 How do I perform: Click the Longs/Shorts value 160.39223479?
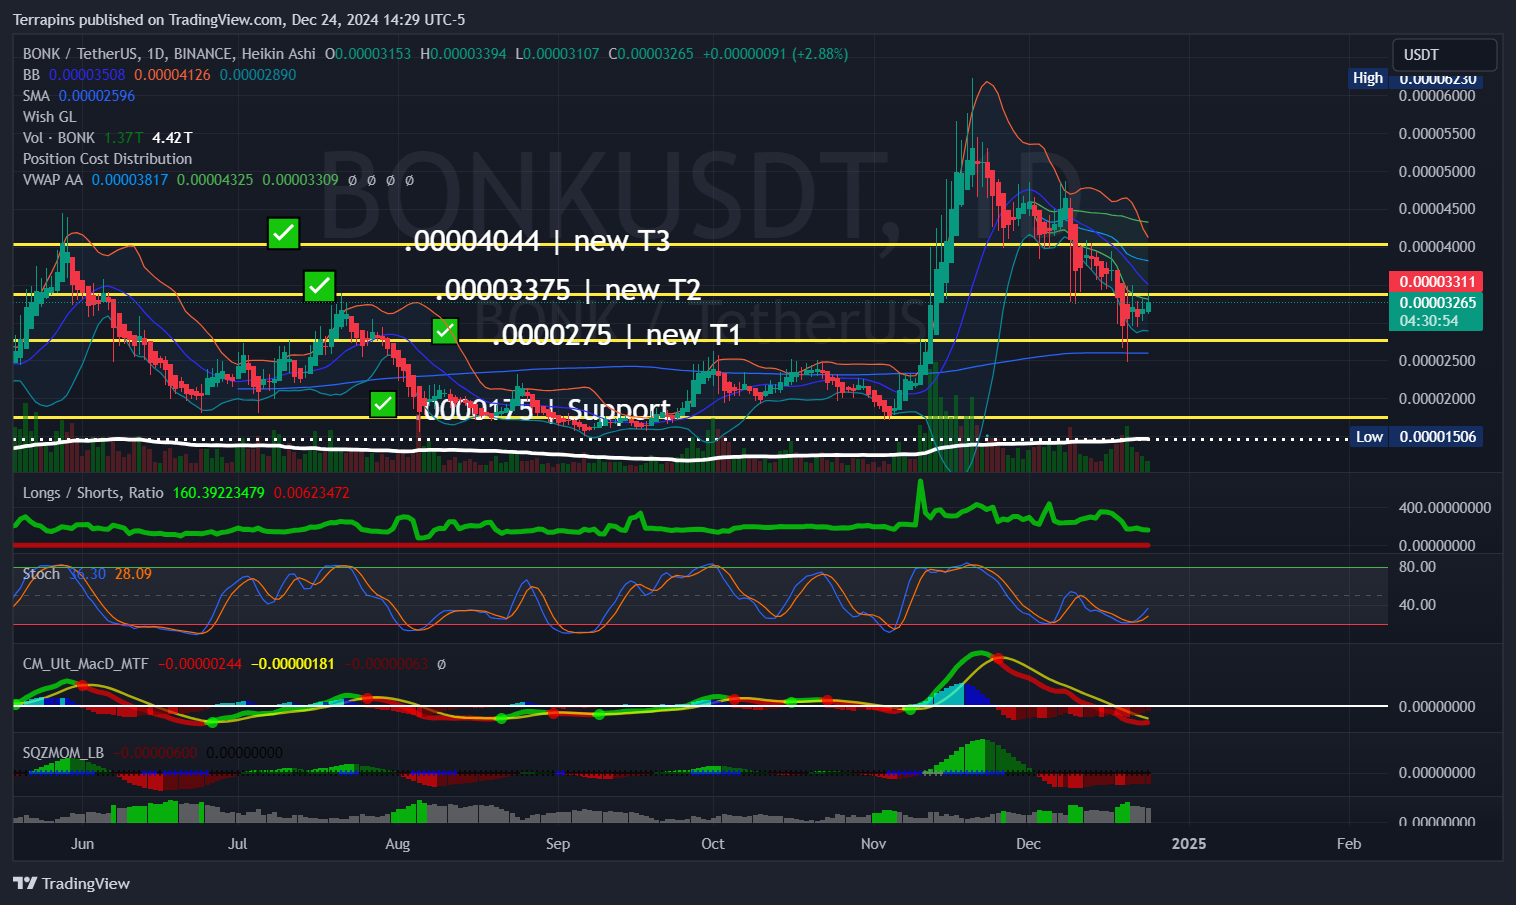[x=219, y=493]
